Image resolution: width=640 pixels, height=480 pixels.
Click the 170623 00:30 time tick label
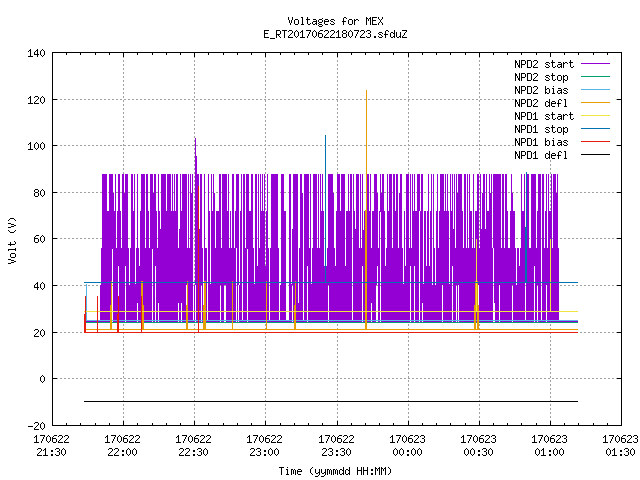pos(478,446)
